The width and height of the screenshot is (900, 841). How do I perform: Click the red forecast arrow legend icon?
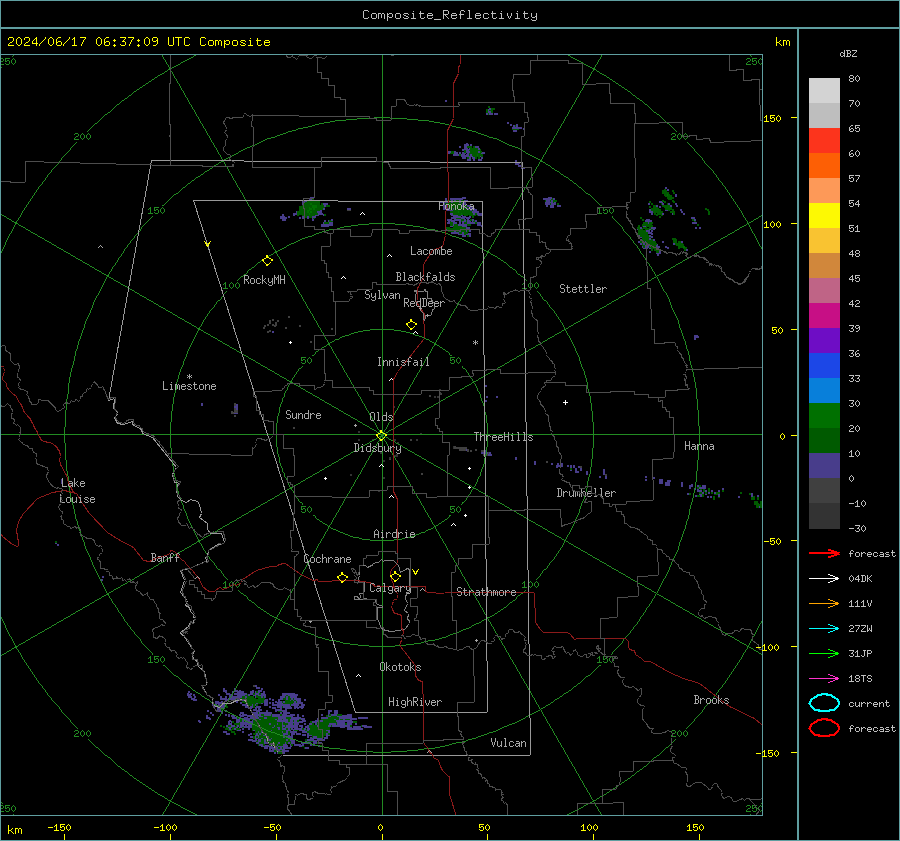824,553
